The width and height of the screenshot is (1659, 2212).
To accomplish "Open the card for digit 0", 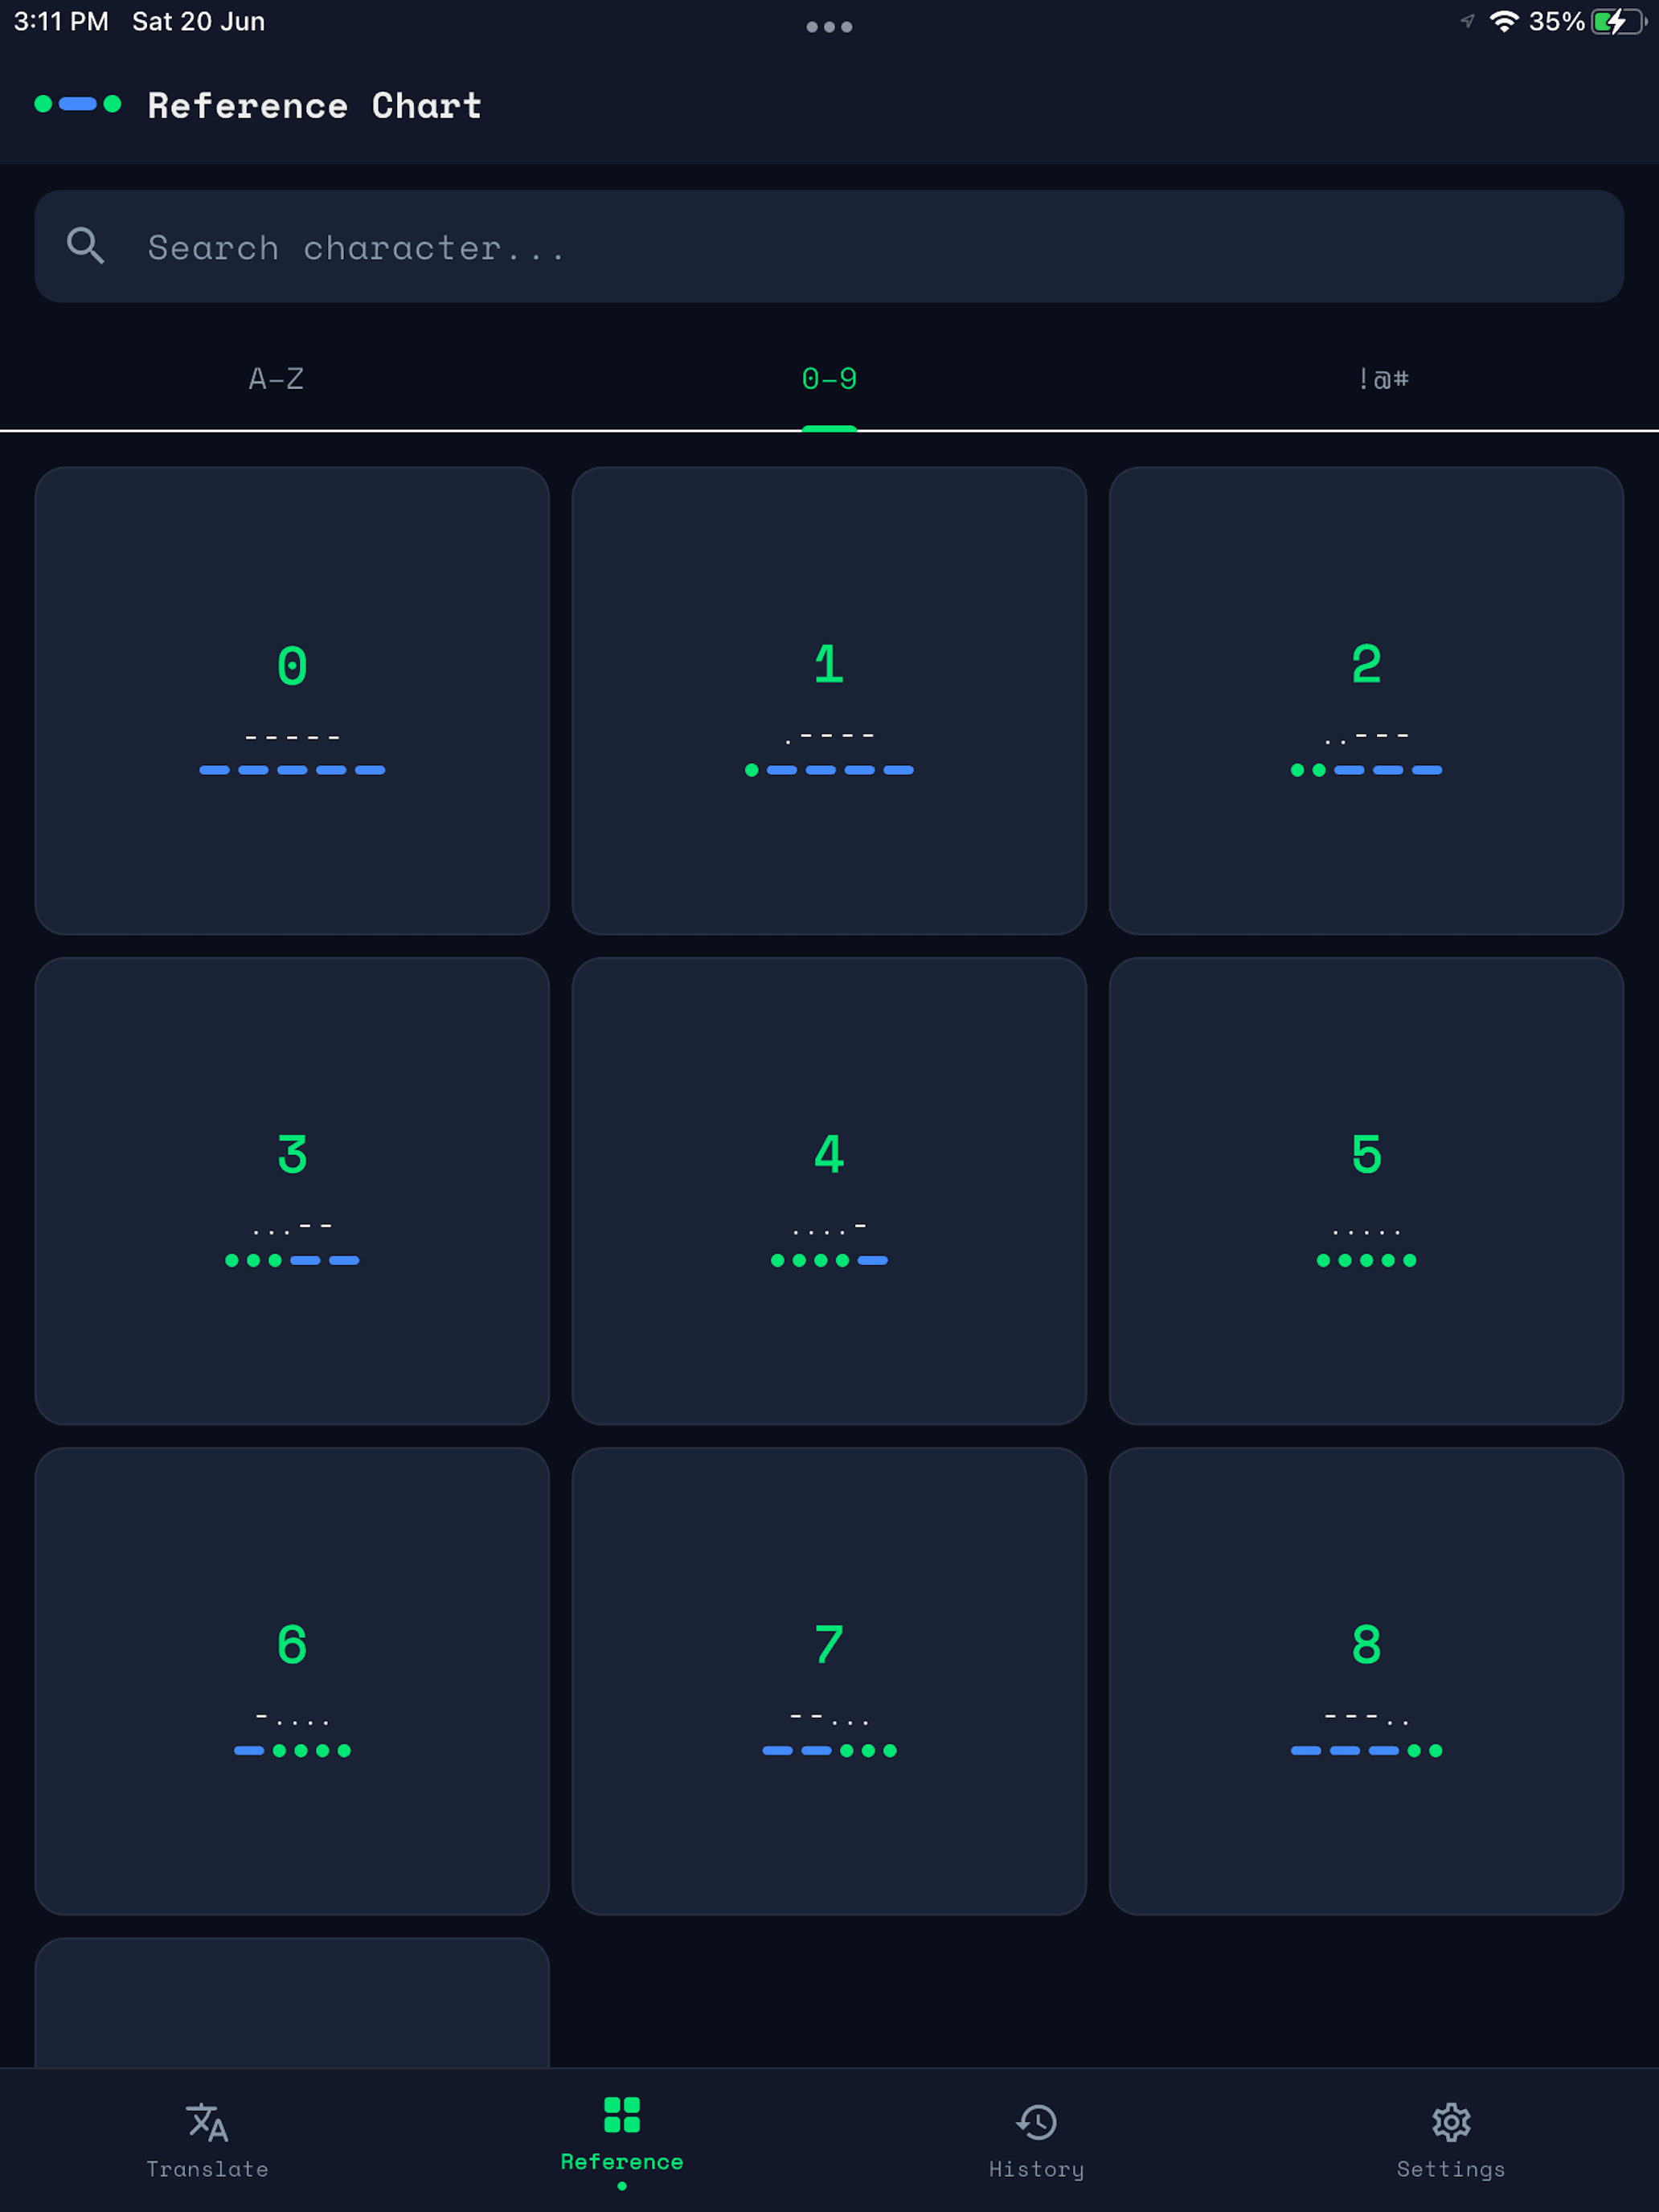I will pyautogui.click(x=292, y=701).
